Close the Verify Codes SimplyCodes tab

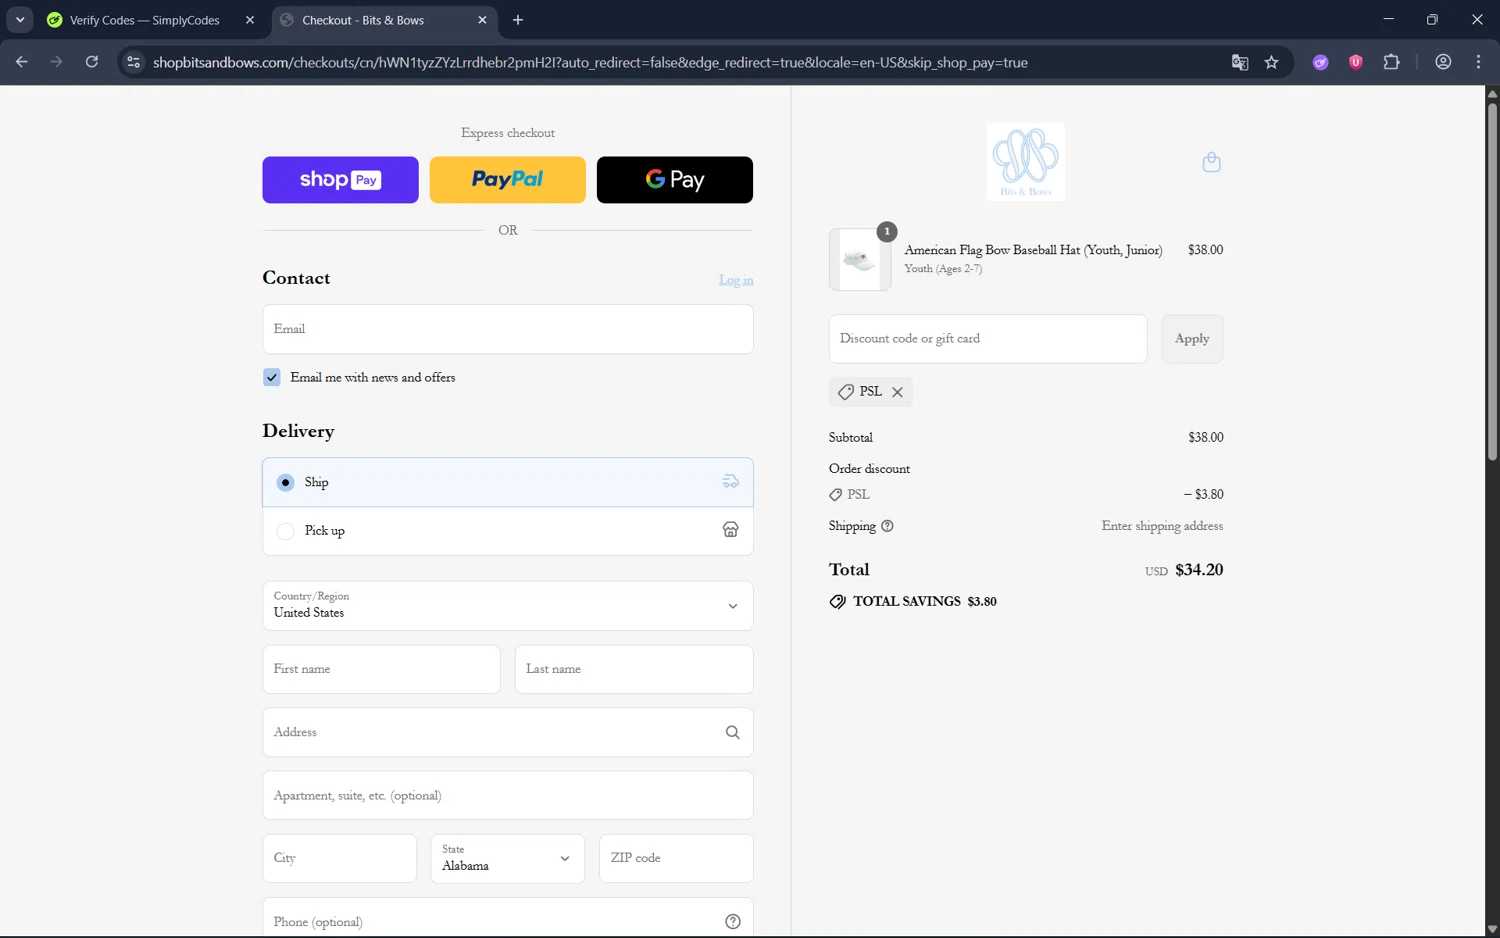coord(250,20)
